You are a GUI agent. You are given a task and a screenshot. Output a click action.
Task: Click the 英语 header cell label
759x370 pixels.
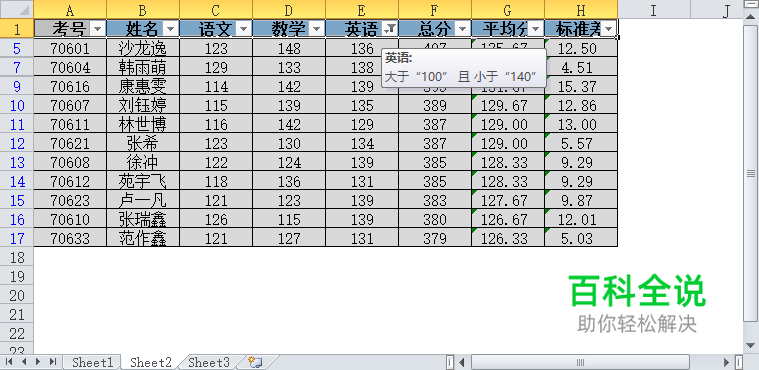361,29
